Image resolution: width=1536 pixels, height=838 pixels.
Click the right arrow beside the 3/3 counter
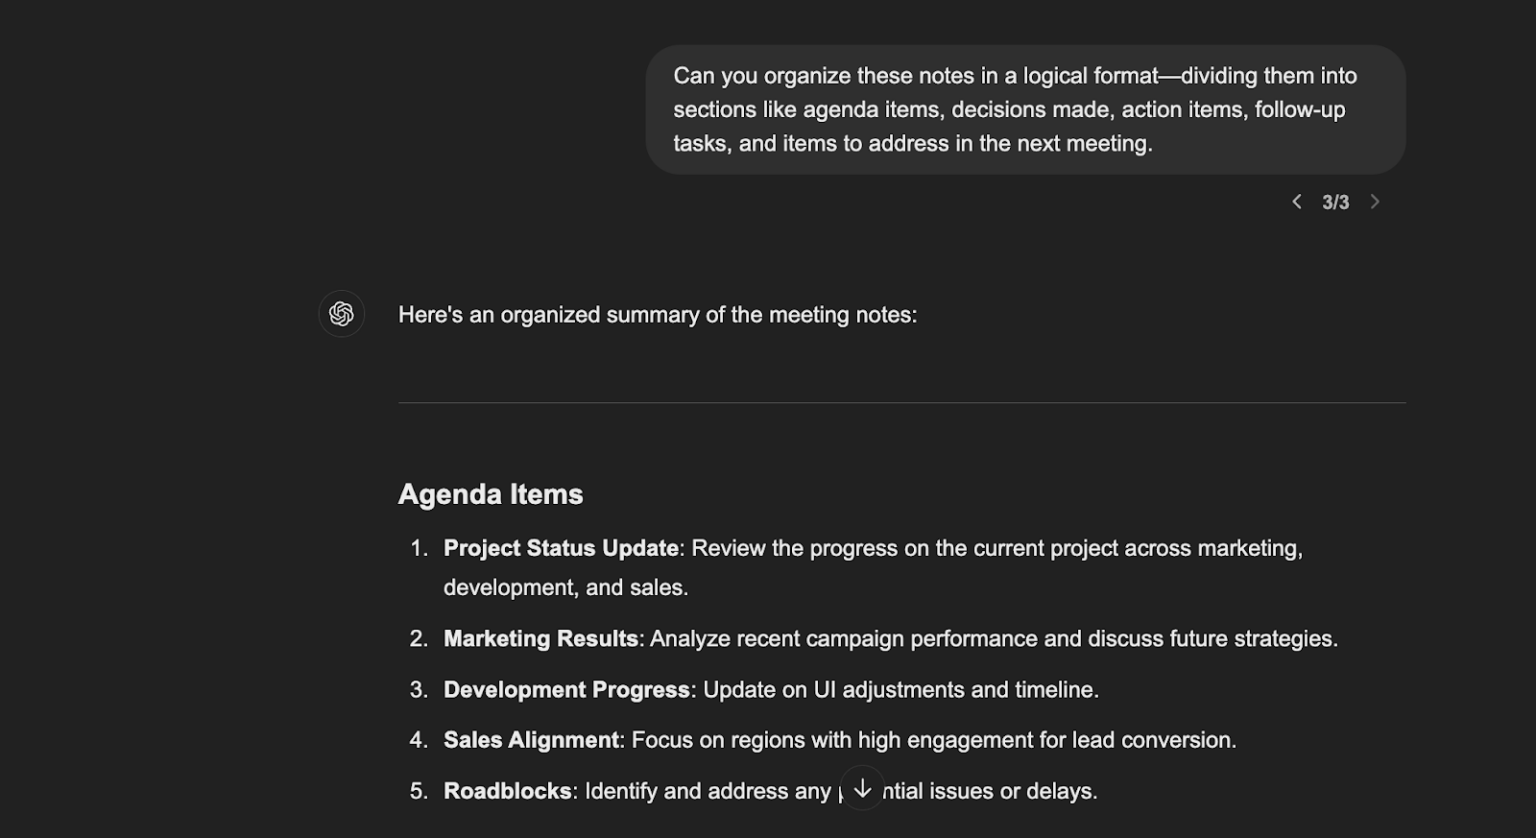point(1375,201)
